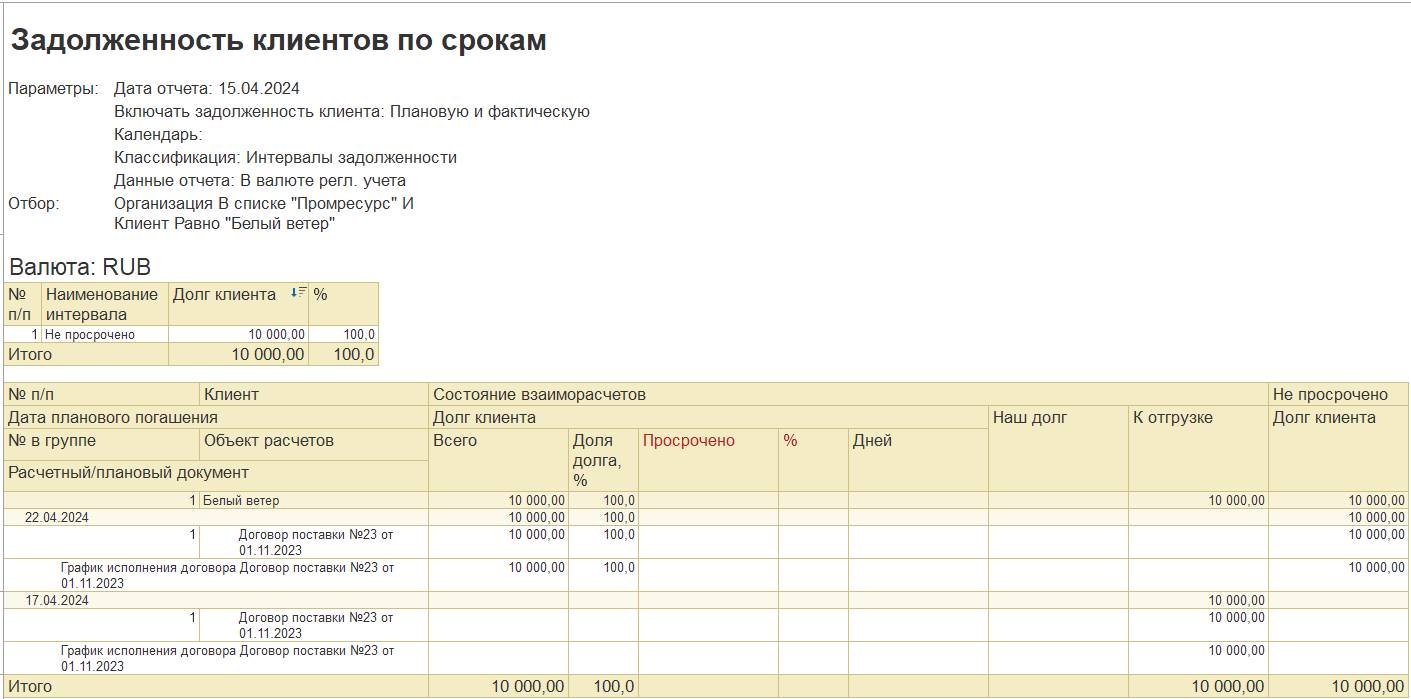Click the red Просрочено column header

[708, 460]
